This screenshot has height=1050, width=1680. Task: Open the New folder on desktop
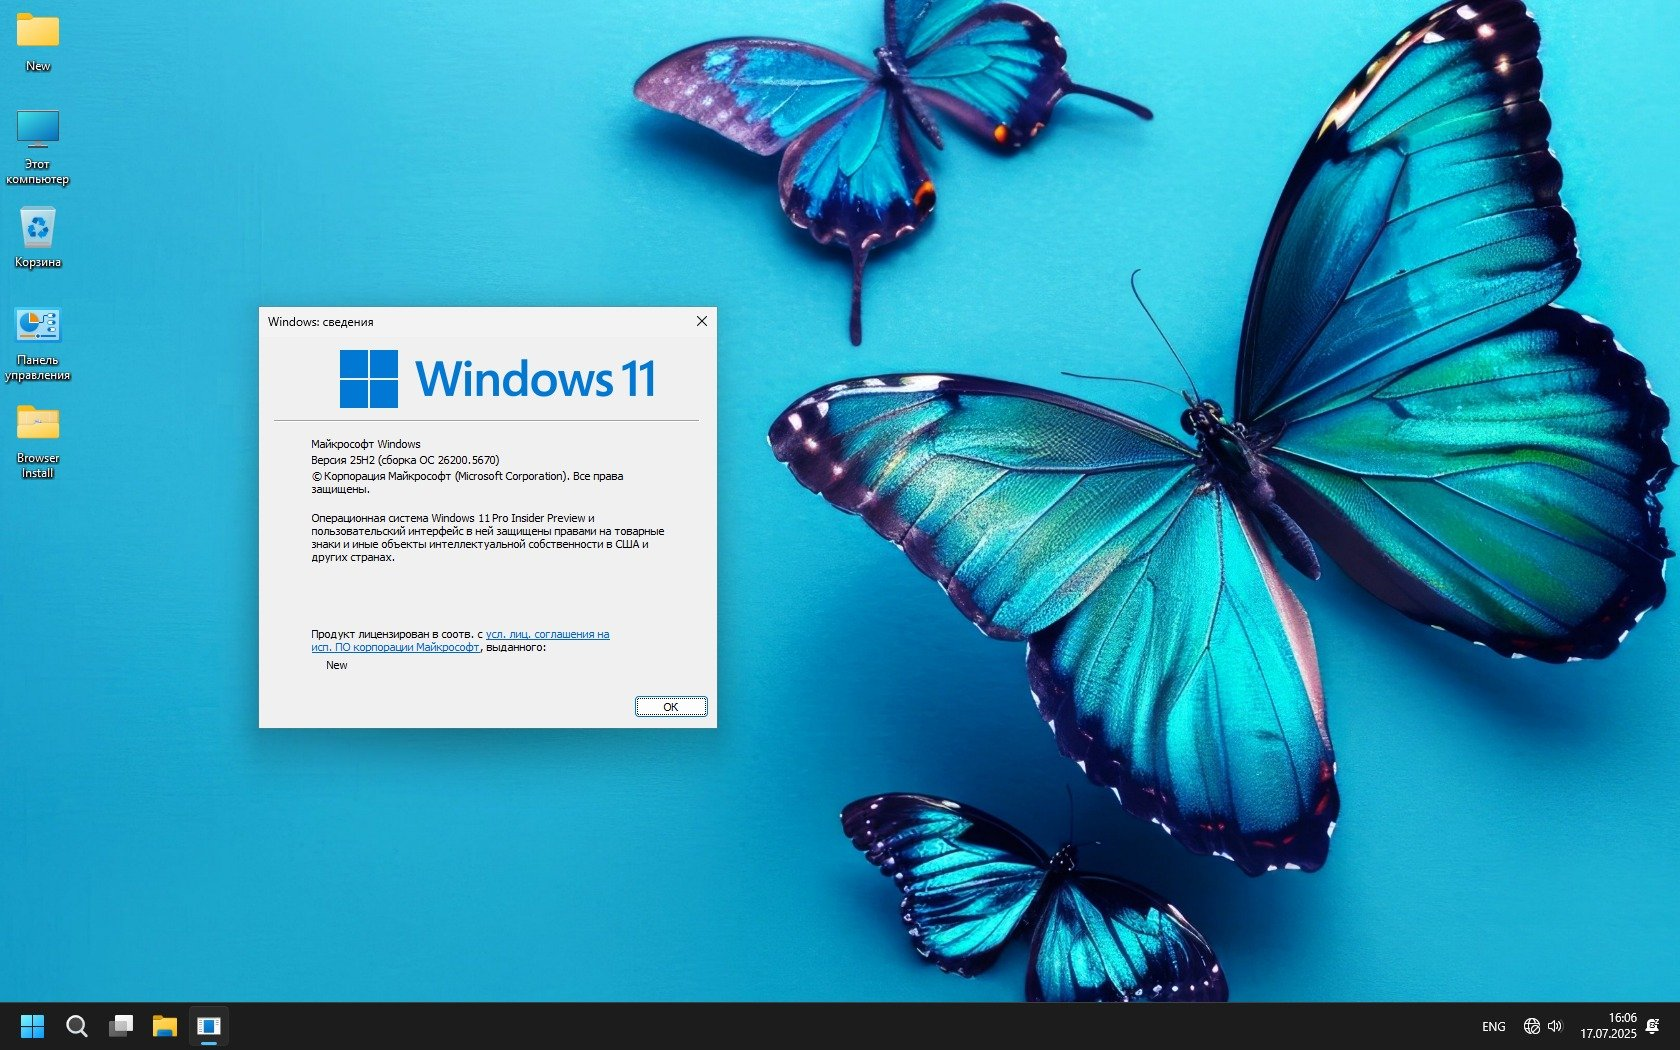38,40
